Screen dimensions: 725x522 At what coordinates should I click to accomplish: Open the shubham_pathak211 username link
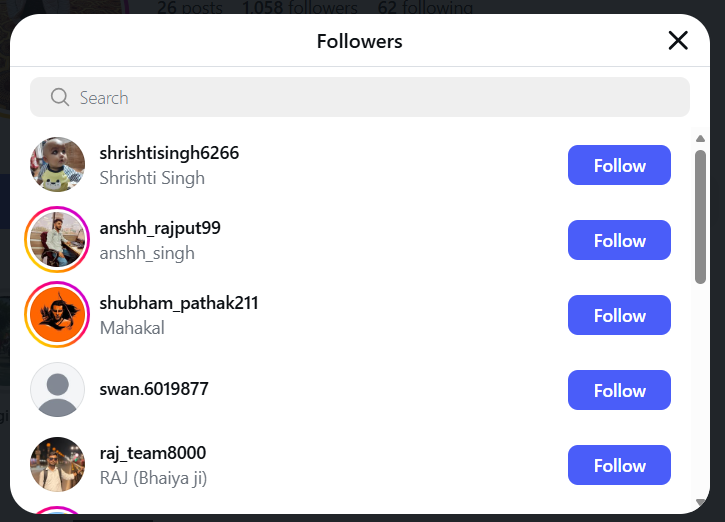point(179,302)
